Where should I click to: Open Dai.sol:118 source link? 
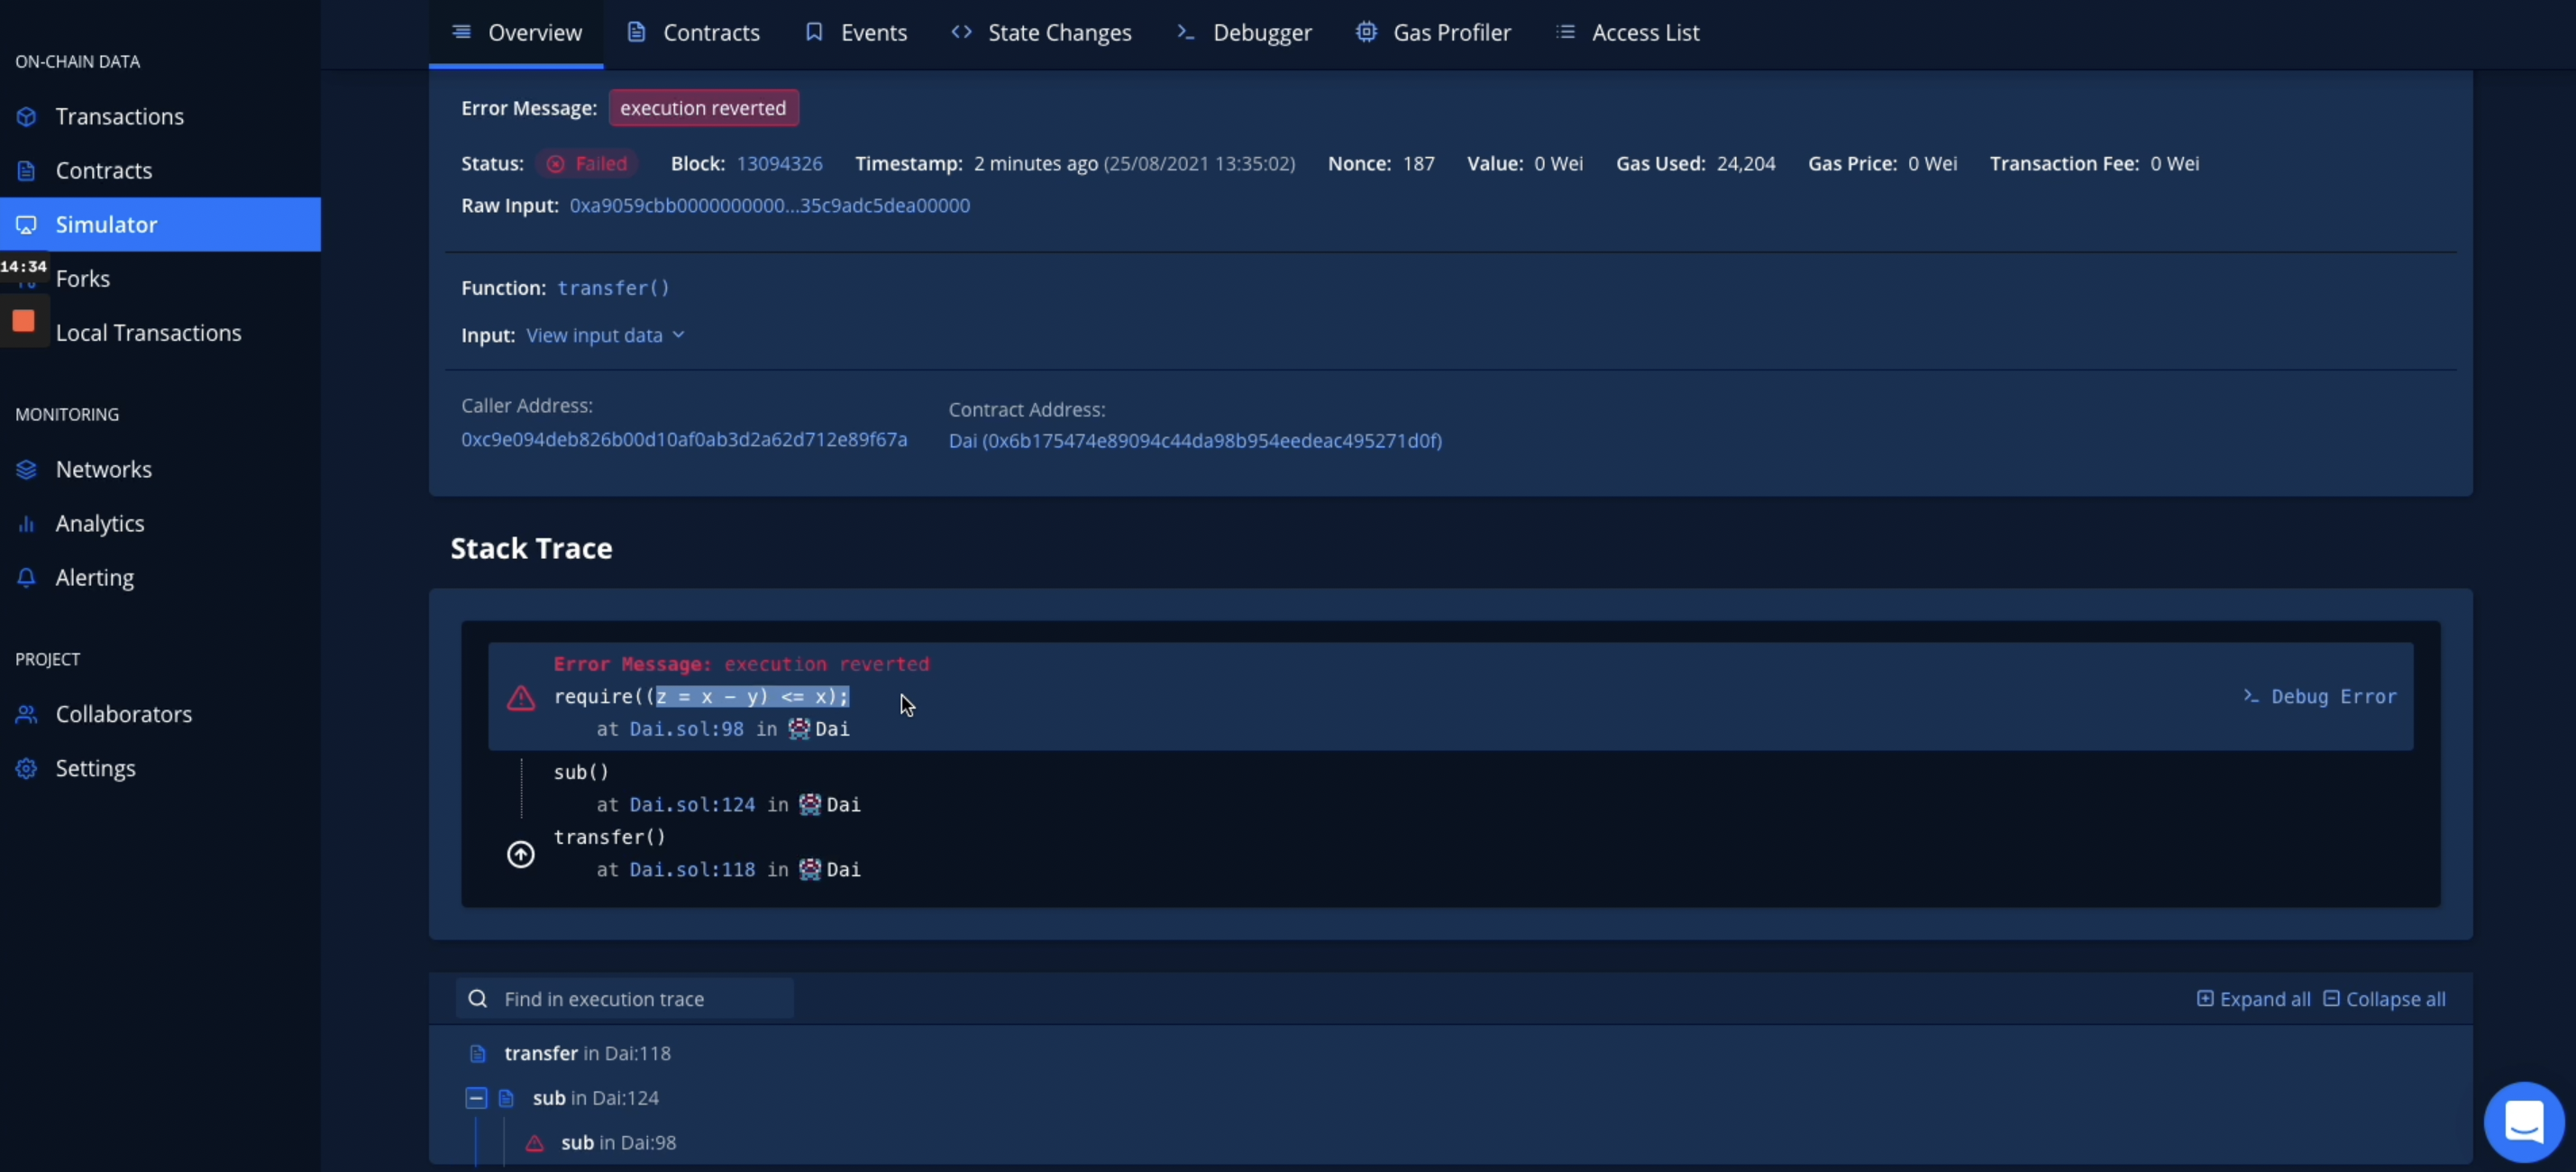tap(692, 869)
